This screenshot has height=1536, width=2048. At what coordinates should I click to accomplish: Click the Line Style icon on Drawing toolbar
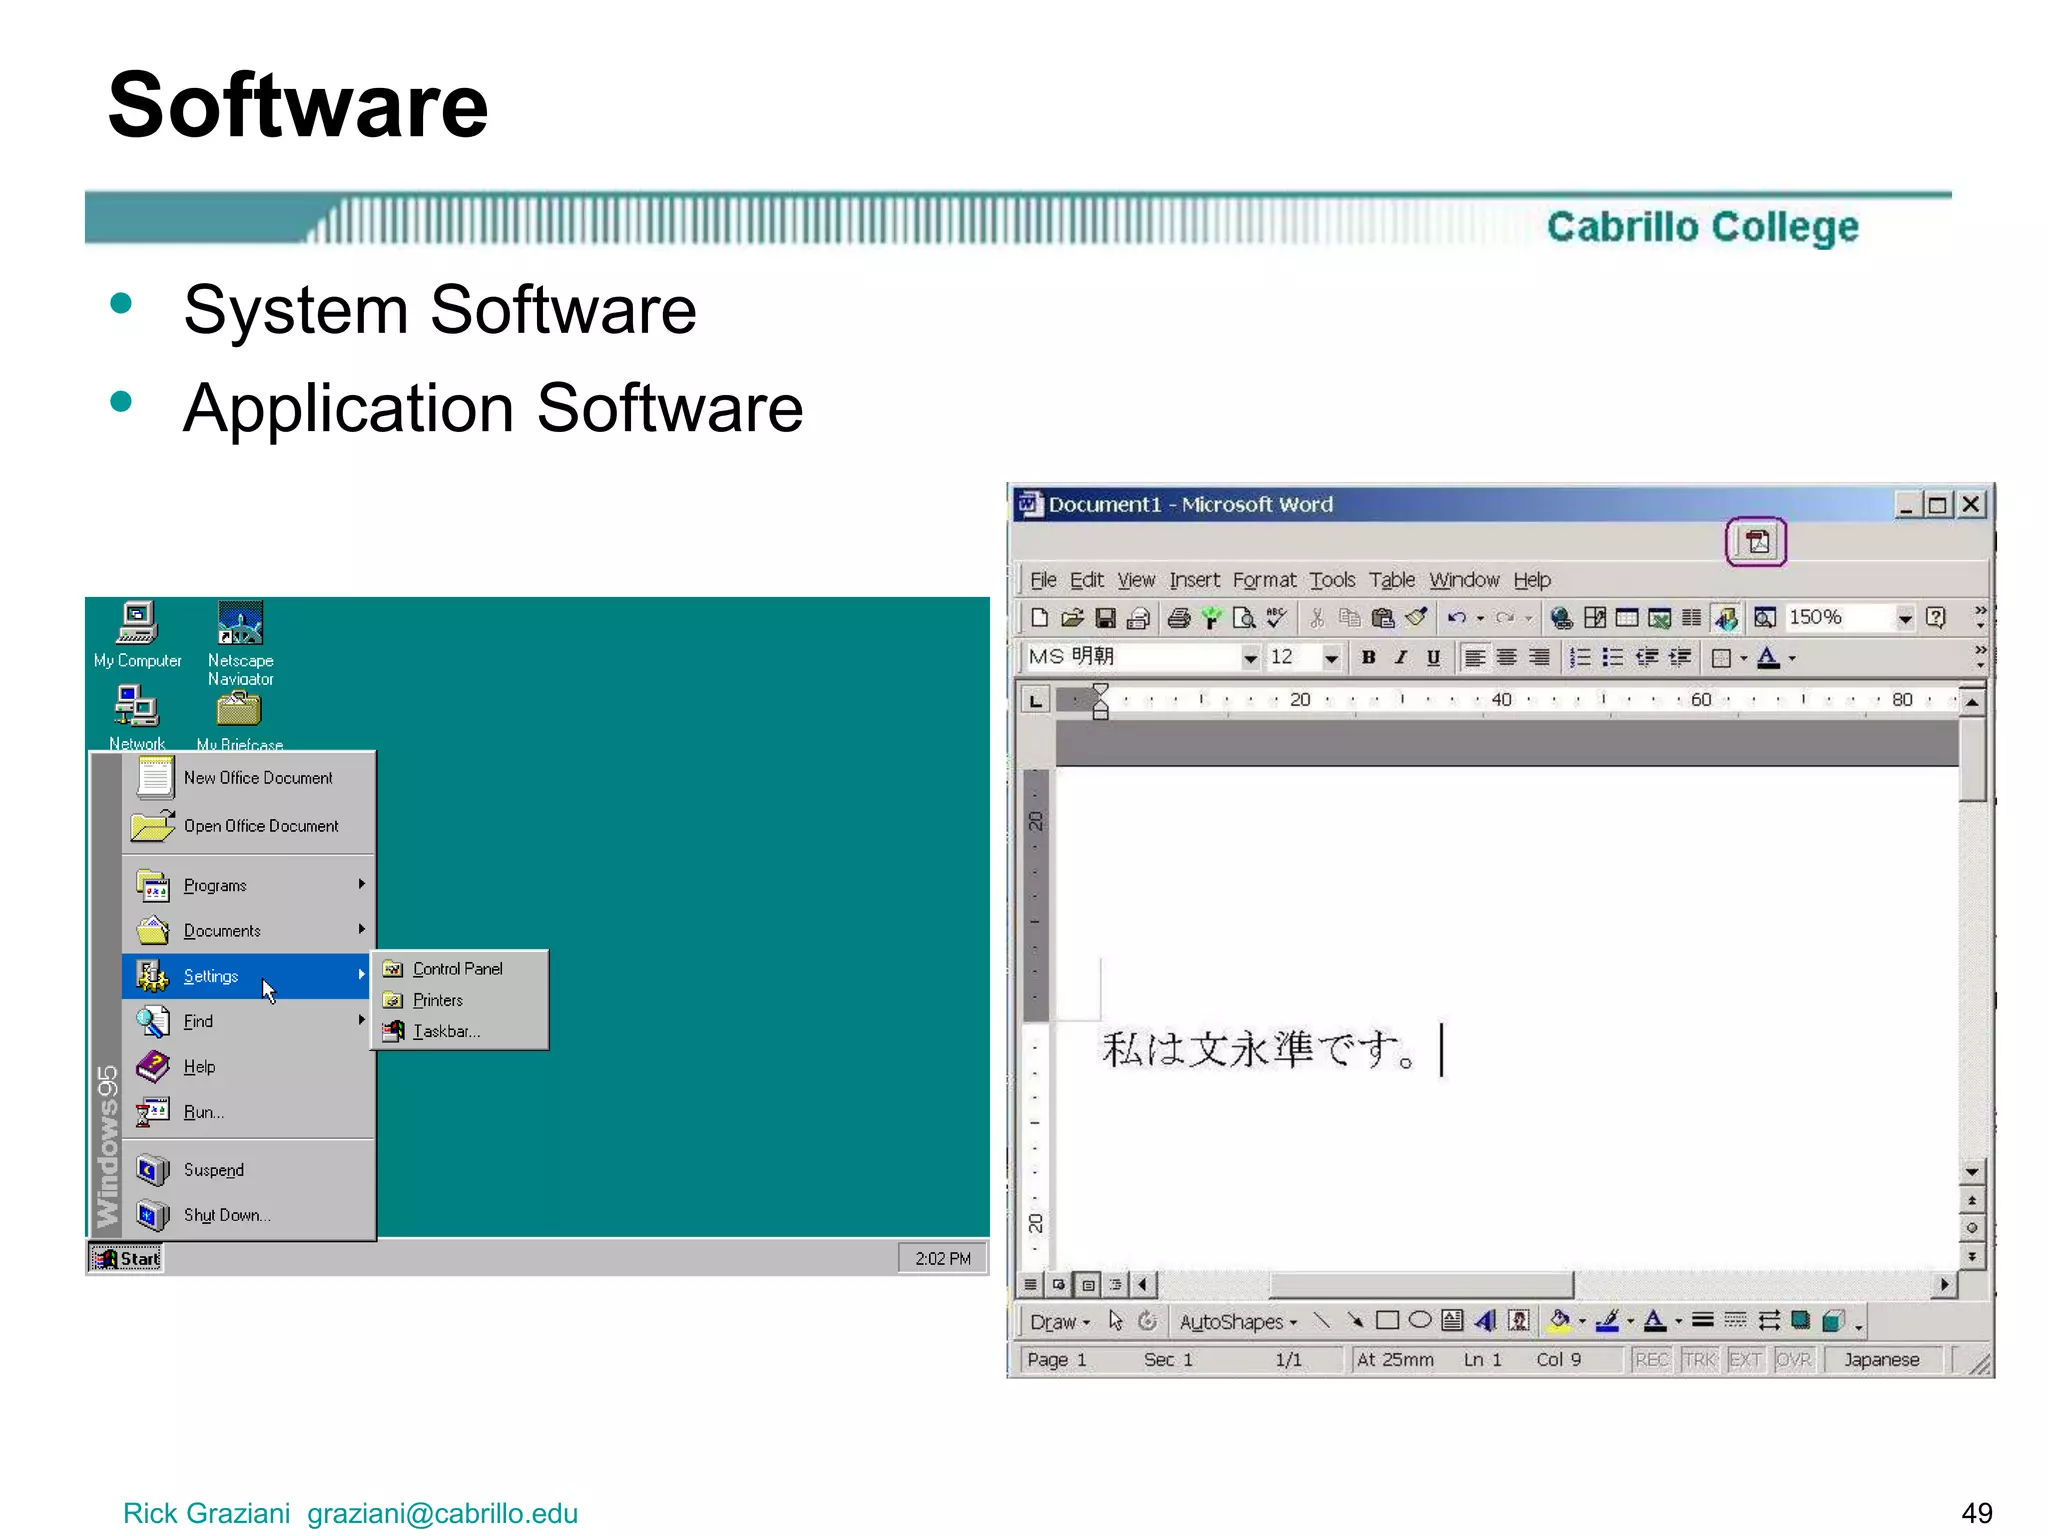coord(1703,1321)
